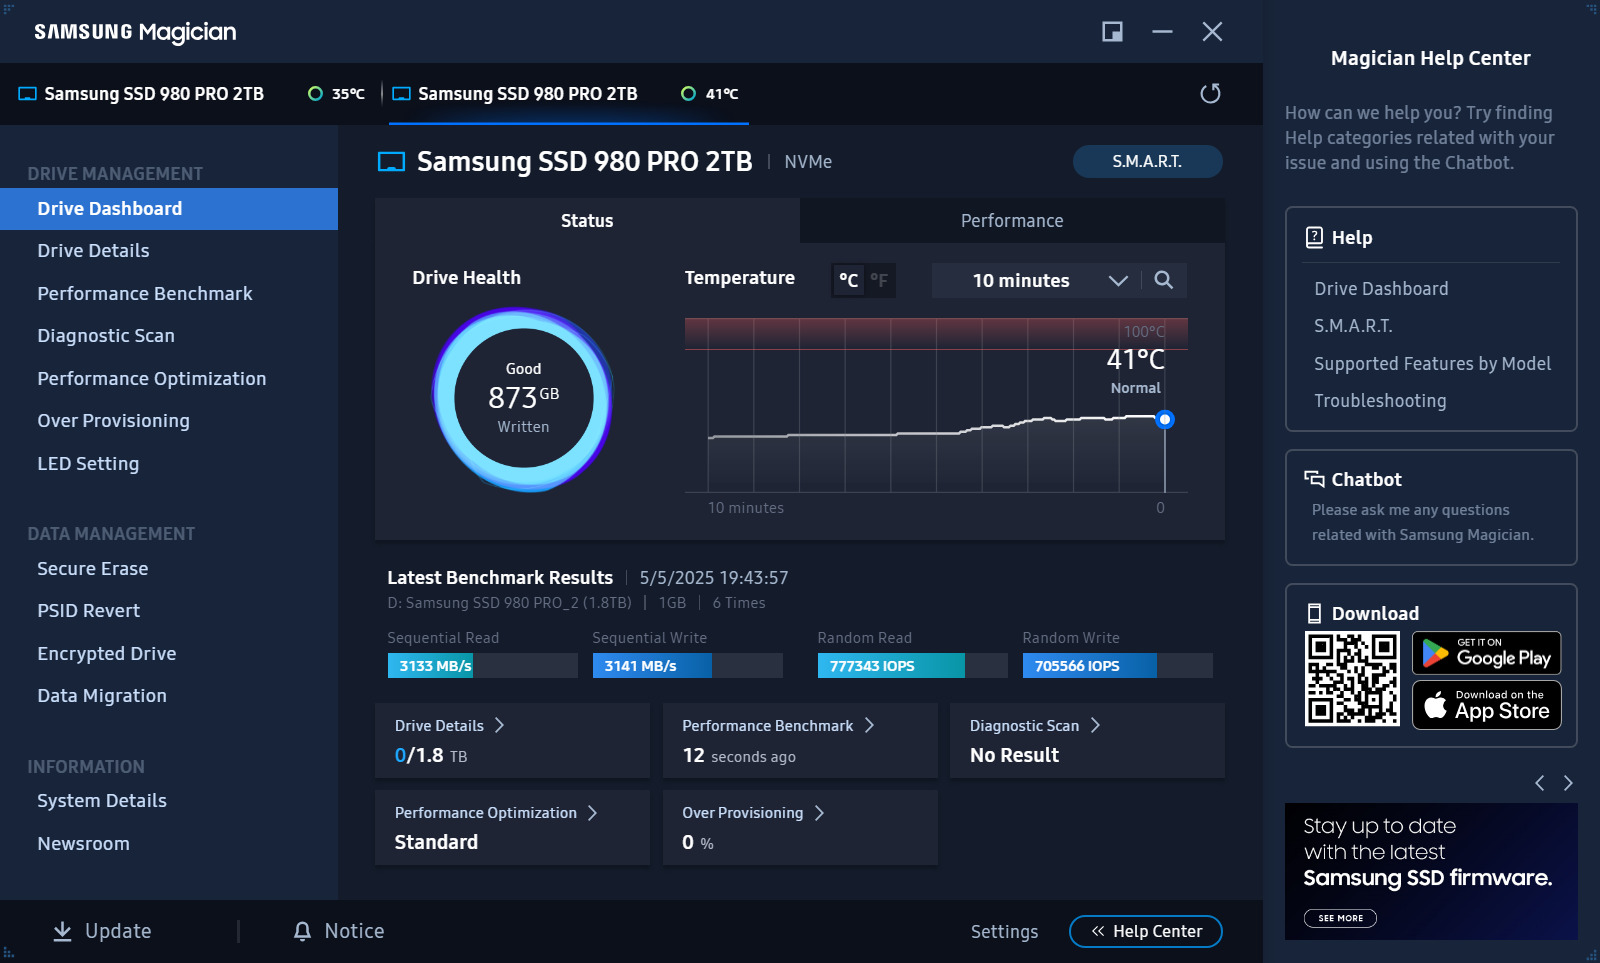Click the S.M.A.R.T. button
This screenshot has width=1600, height=963.
[x=1147, y=161]
